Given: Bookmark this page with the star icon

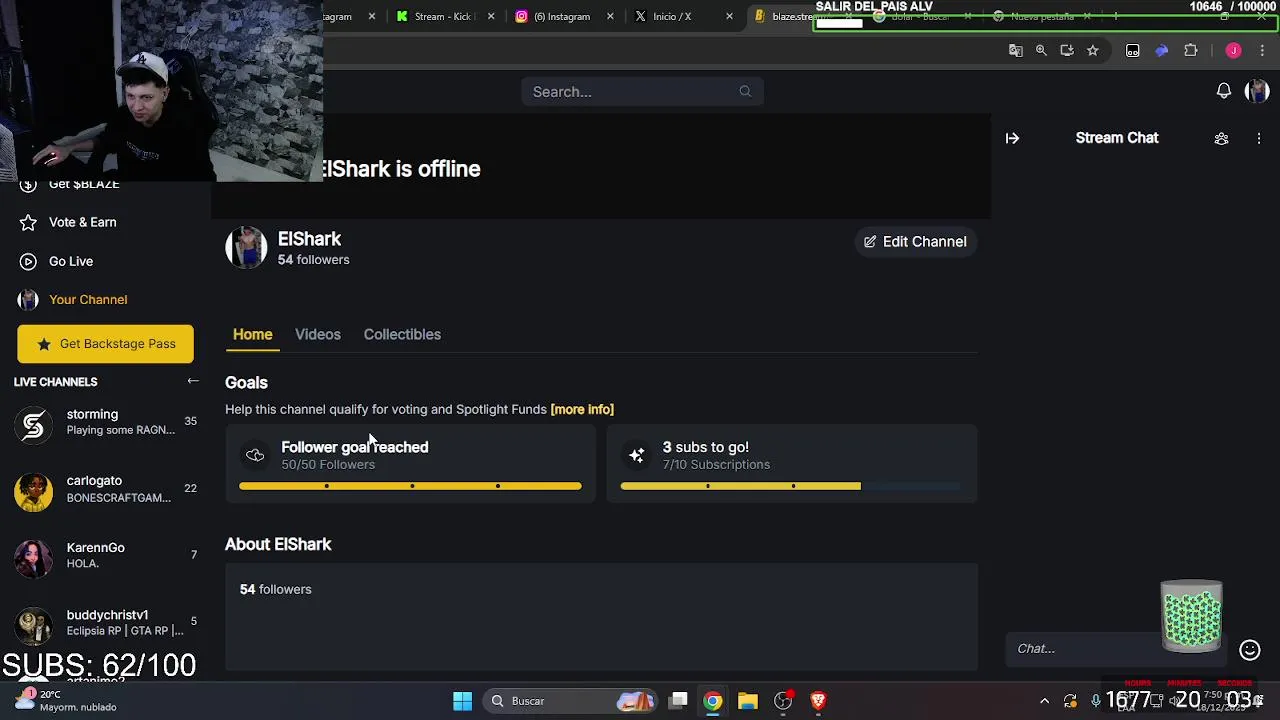Looking at the screenshot, I should [1093, 50].
